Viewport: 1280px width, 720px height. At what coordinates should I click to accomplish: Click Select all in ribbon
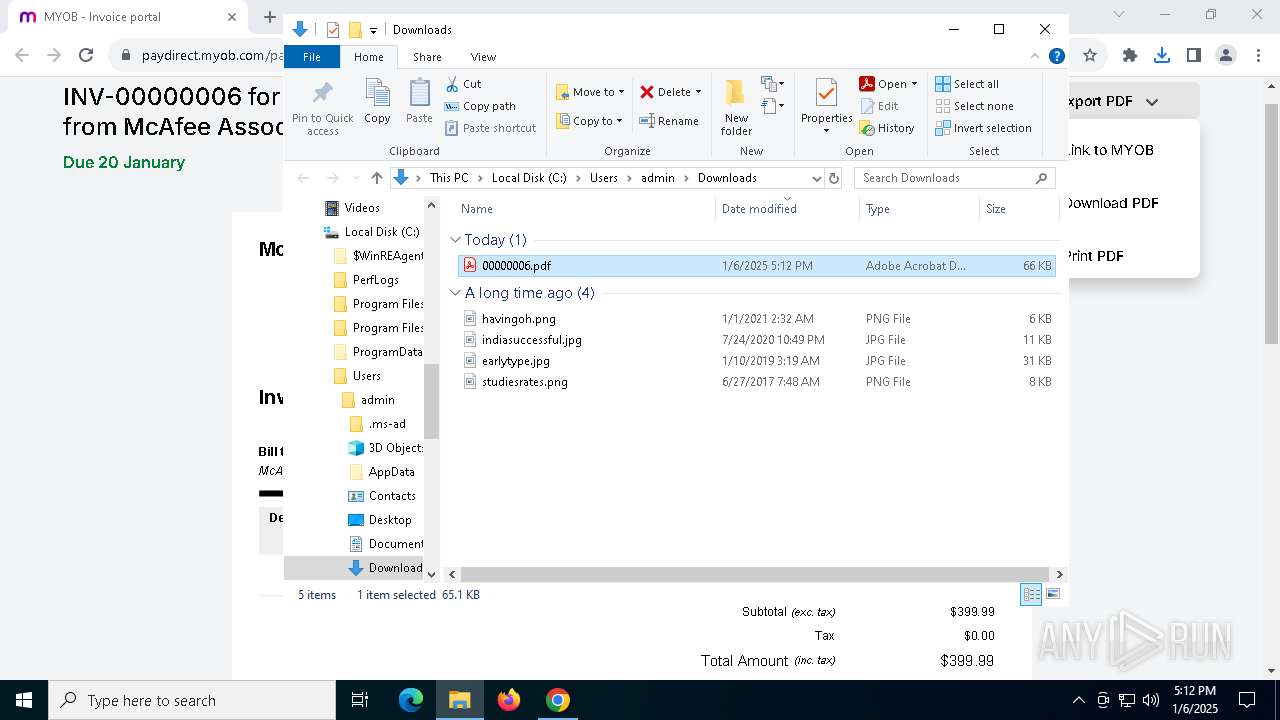coord(967,84)
